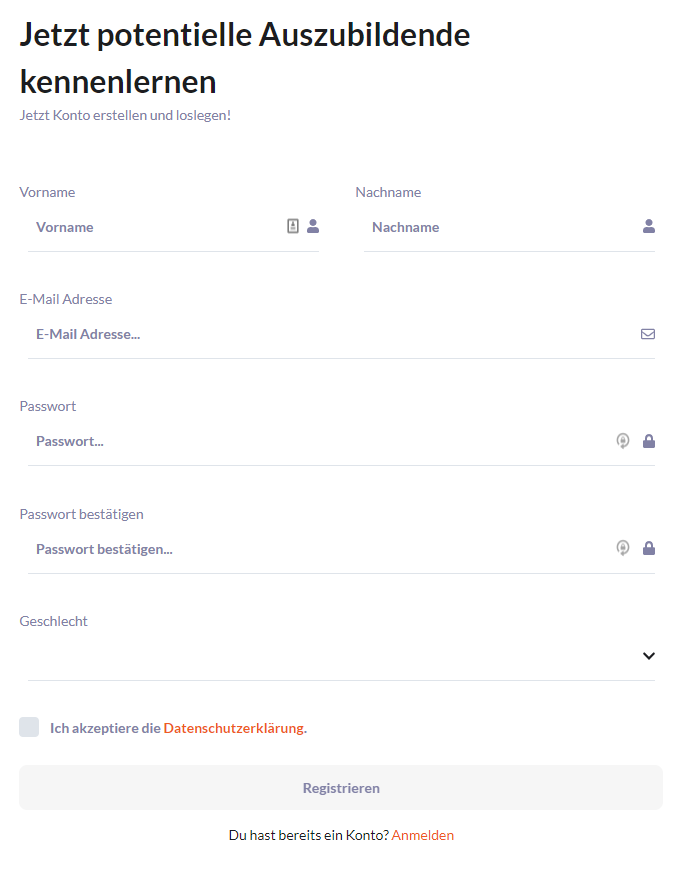Click into the Passwort input field
The width and height of the screenshot is (682, 870).
[341, 442]
